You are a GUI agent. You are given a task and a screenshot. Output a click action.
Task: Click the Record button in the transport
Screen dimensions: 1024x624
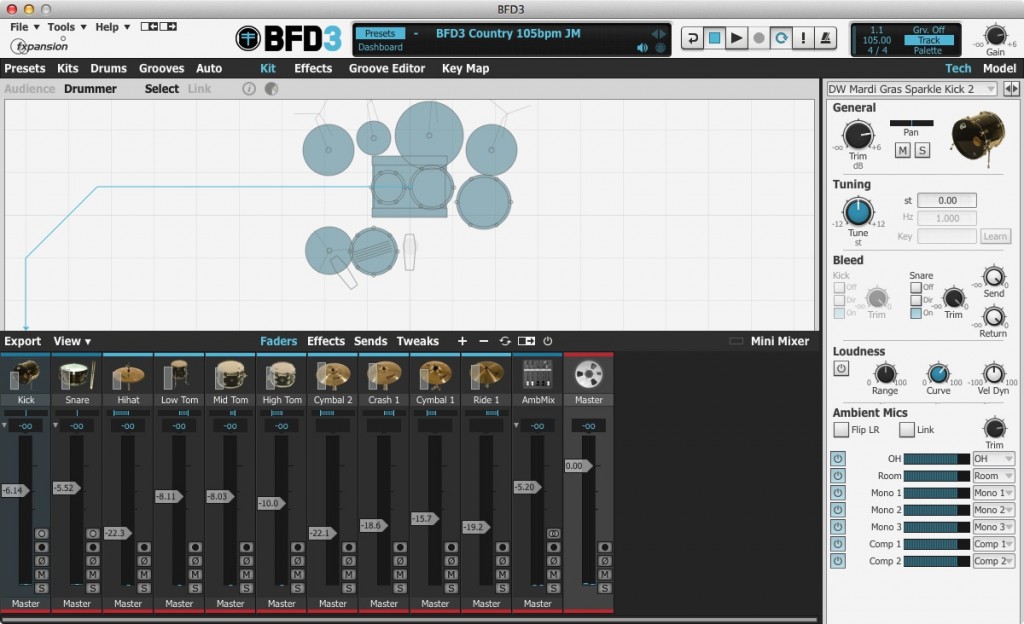[758, 39]
